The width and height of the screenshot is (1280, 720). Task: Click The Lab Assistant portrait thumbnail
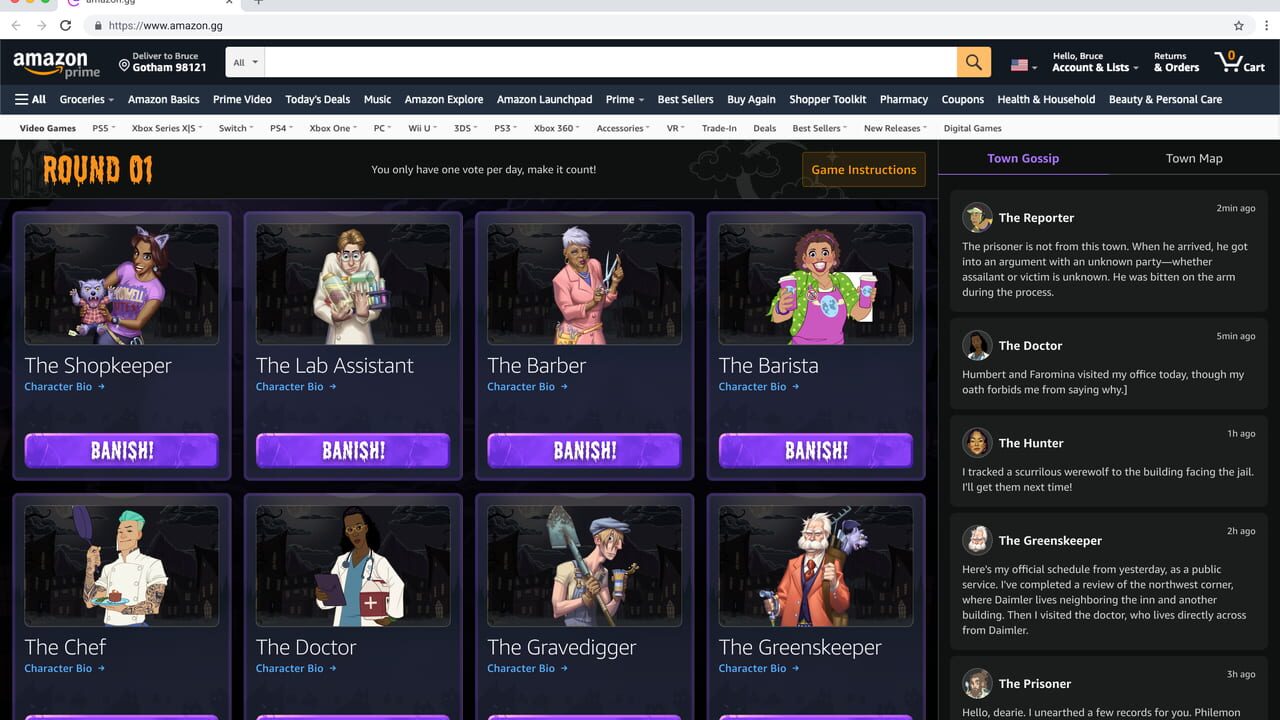[x=353, y=284]
